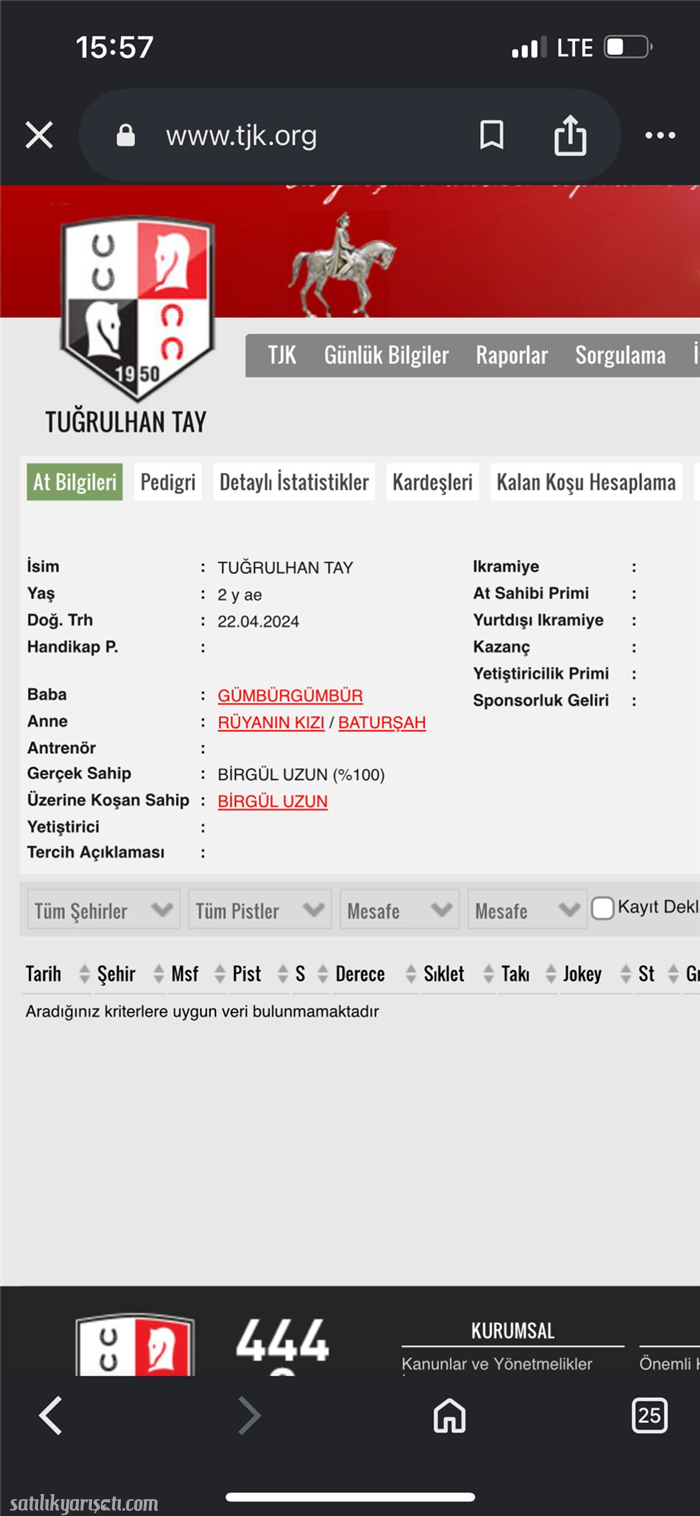This screenshot has height=1516, width=700.
Task: Sort by the Msf column
Action: coord(185,974)
